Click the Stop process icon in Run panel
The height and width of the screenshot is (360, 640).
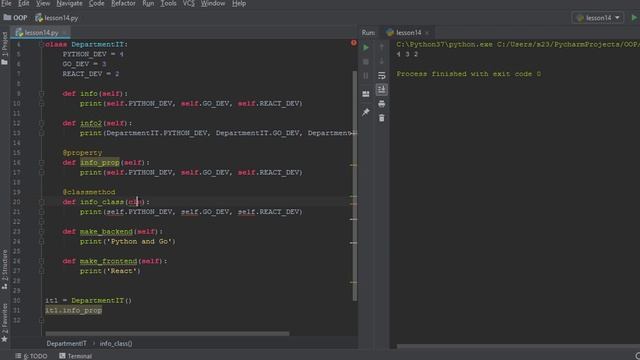click(366, 62)
